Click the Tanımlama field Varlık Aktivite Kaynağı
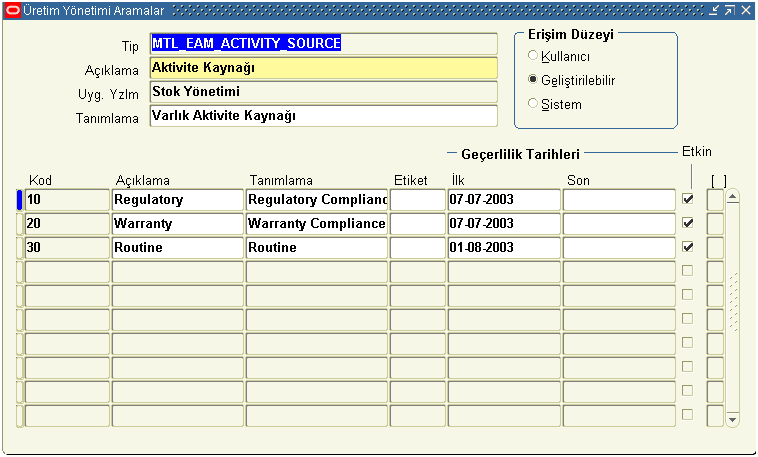Image resolution: width=758 pixels, height=457 pixels. click(x=322, y=116)
